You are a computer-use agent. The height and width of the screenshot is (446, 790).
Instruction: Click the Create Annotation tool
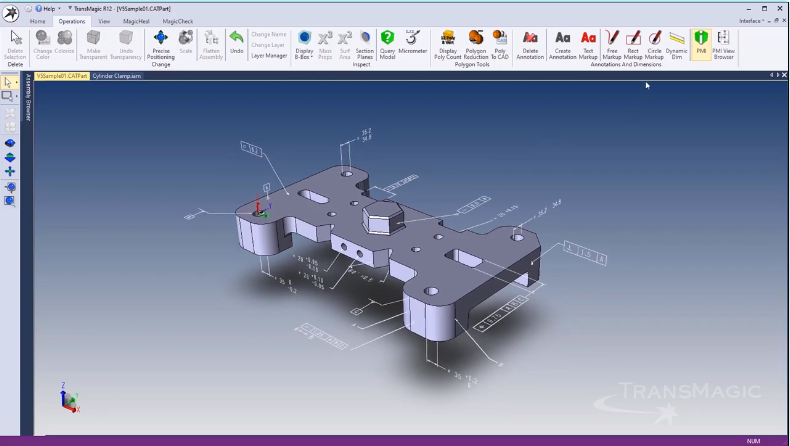562,44
